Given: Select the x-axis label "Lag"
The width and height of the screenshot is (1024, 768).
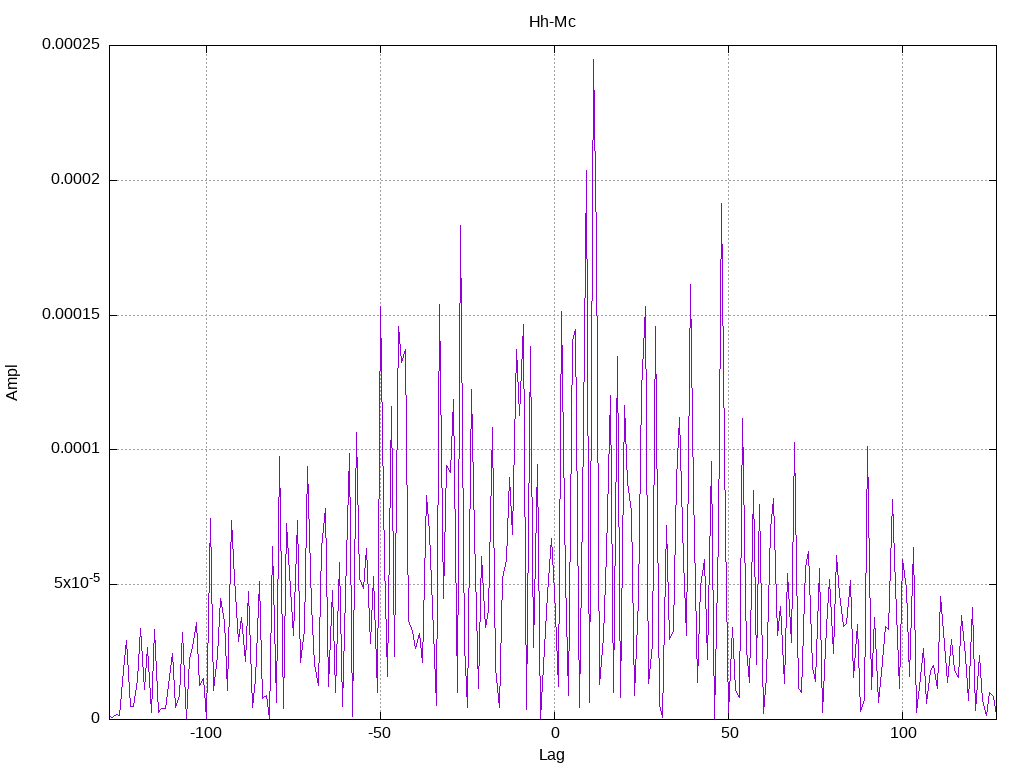Looking at the screenshot, I should pos(552,755).
